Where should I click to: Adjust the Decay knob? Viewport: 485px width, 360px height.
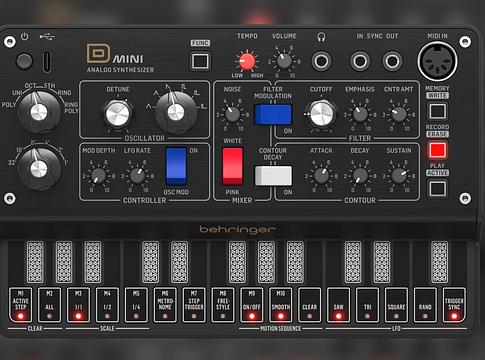(x=360, y=176)
